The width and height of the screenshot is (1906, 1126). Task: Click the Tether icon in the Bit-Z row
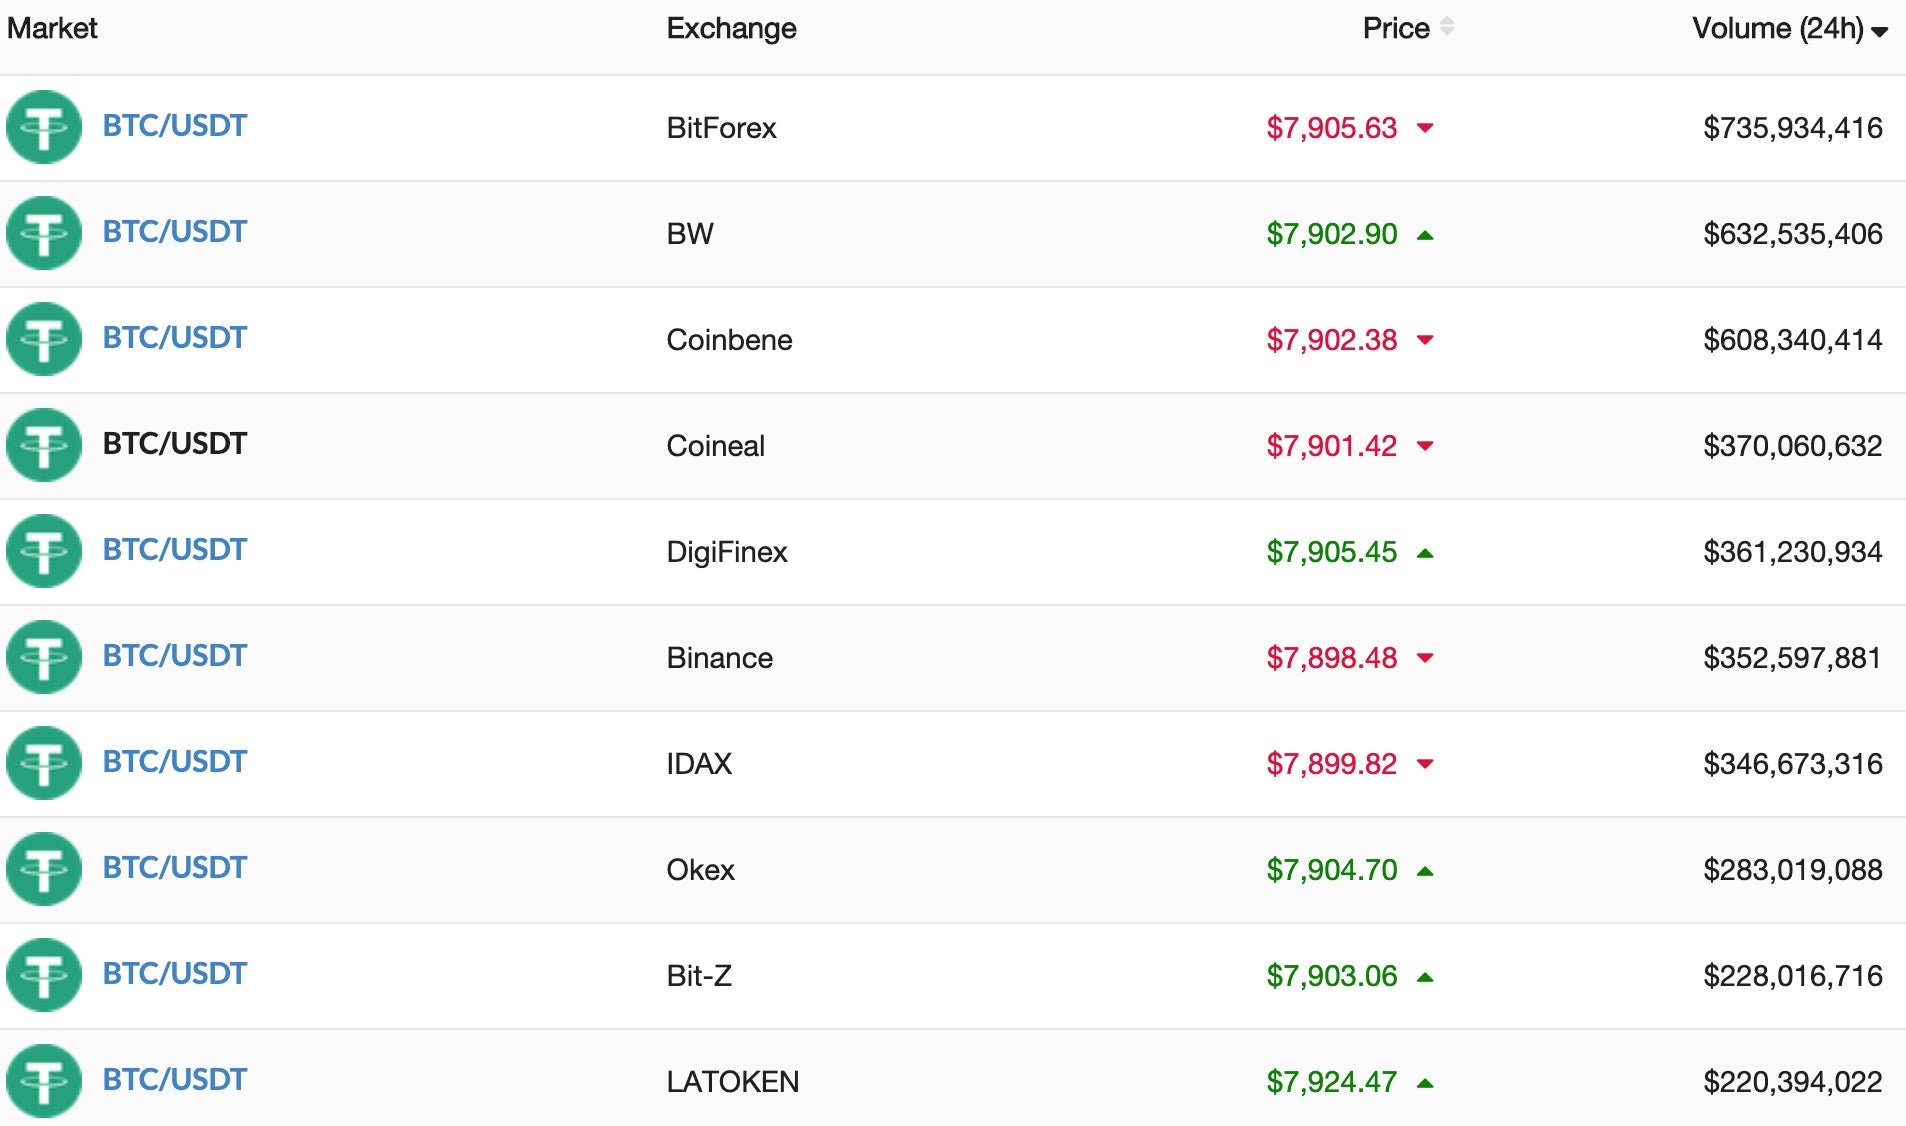[43, 975]
